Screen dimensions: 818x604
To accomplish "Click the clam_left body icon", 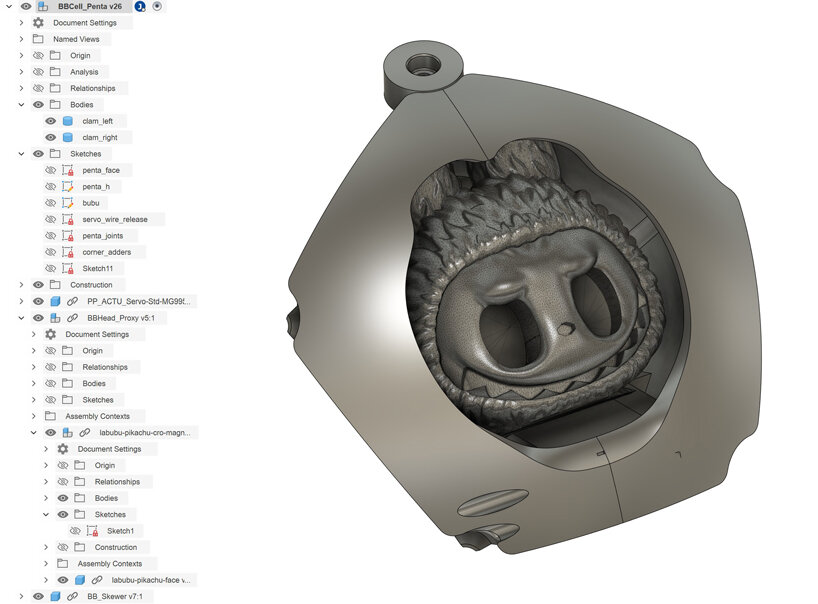I will 67,121.
